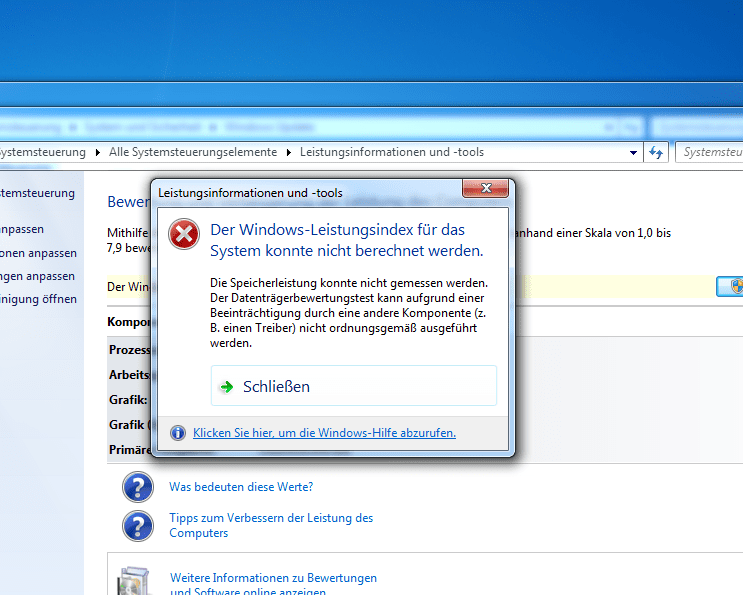Click shield button in yellow notification bar
The width and height of the screenshot is (743, 595).
pyautogui.click(x=730, y=286)
